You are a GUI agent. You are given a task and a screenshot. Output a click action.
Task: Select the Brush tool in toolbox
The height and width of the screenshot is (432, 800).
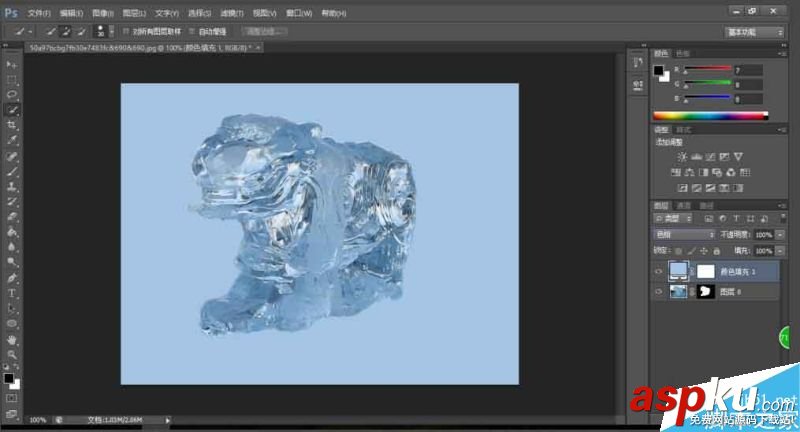coord(12,171)
